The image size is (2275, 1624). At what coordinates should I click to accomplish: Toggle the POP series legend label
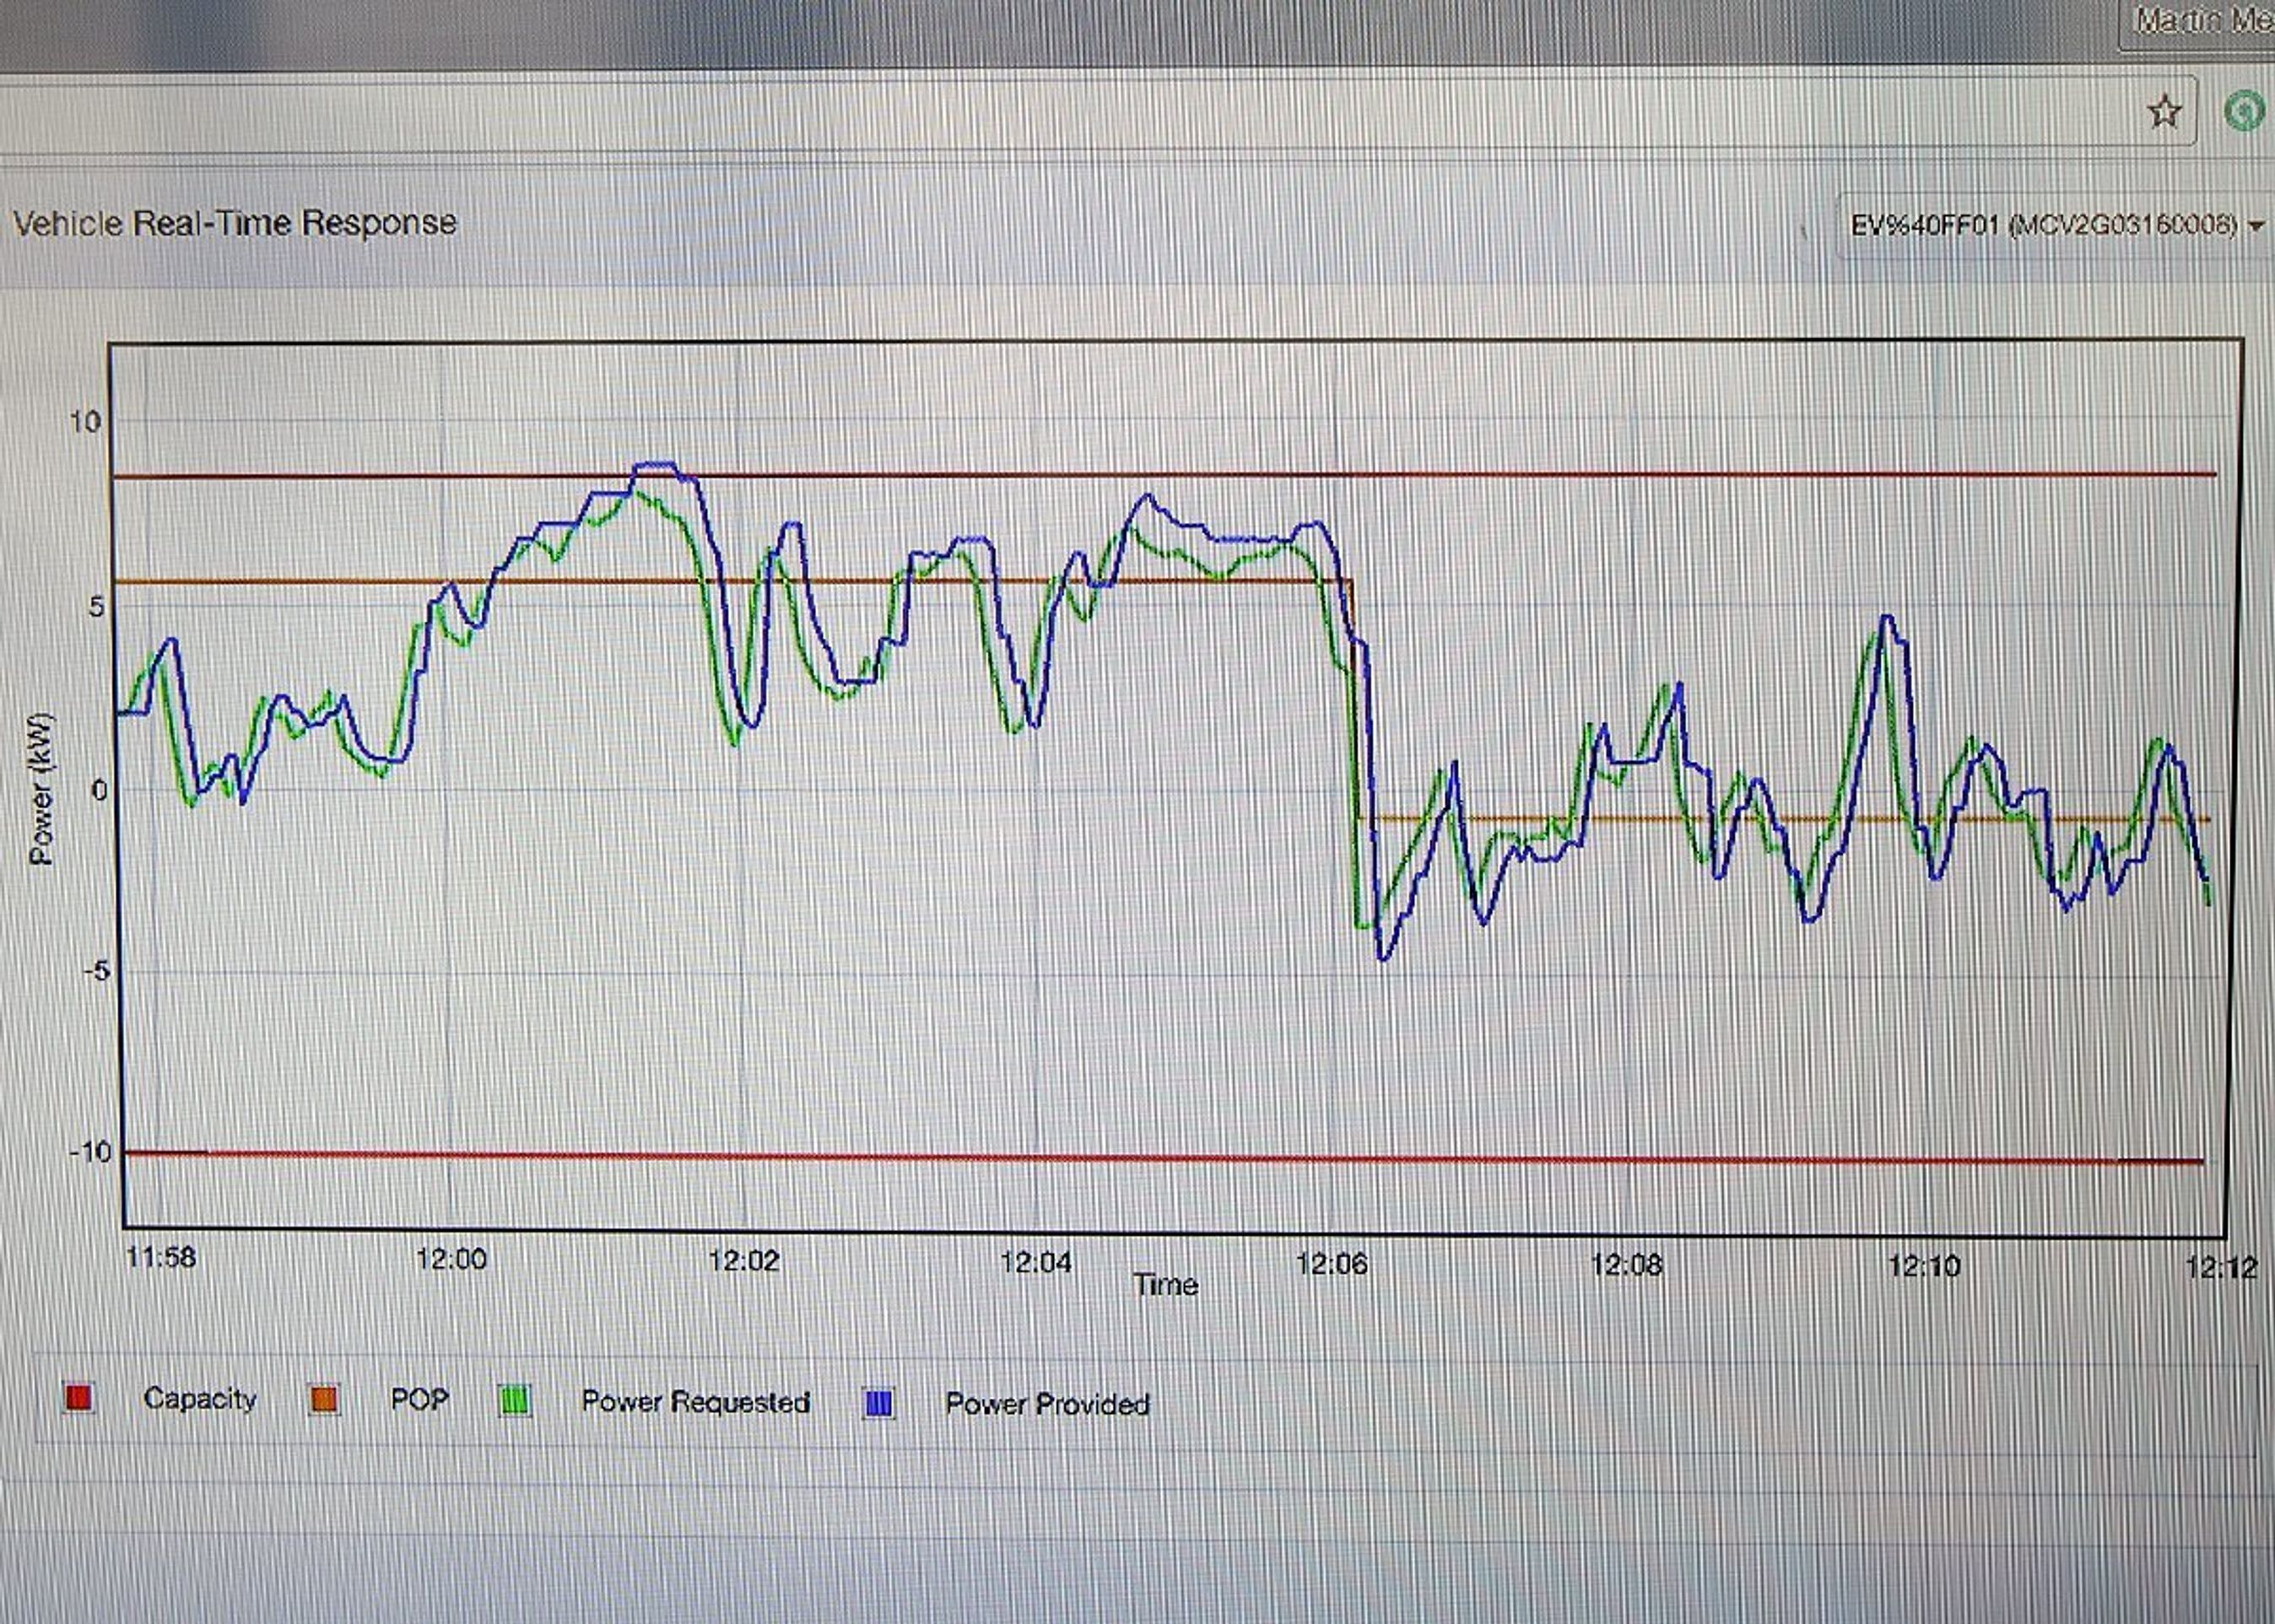pos(419,1399)
